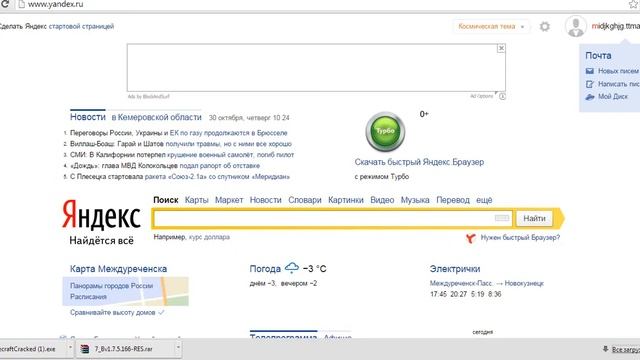Open menu arrow for the rar download
Screen dimensions: 640x360
click(178, 349)
